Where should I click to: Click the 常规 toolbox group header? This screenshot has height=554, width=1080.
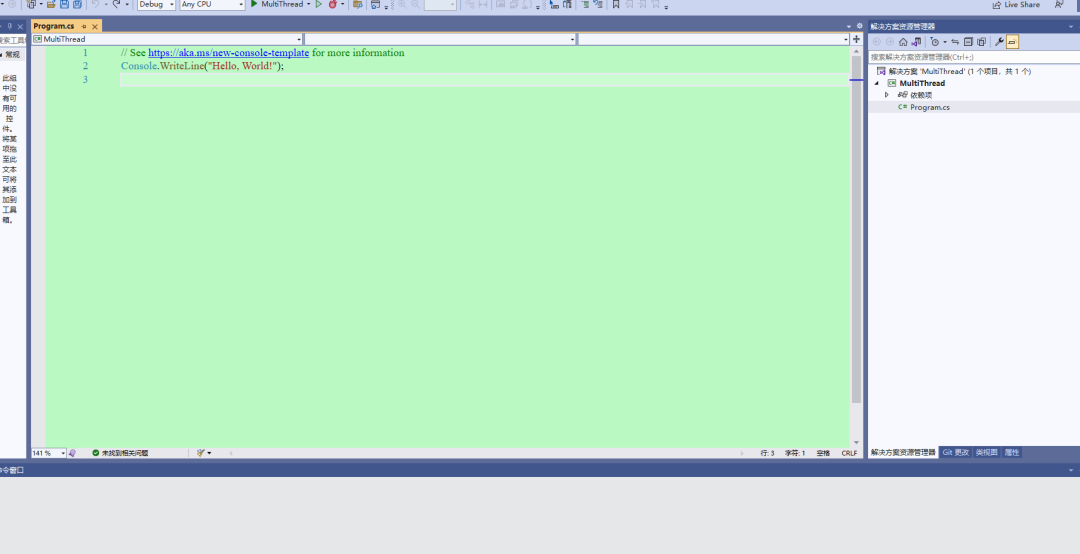[12, 54]
